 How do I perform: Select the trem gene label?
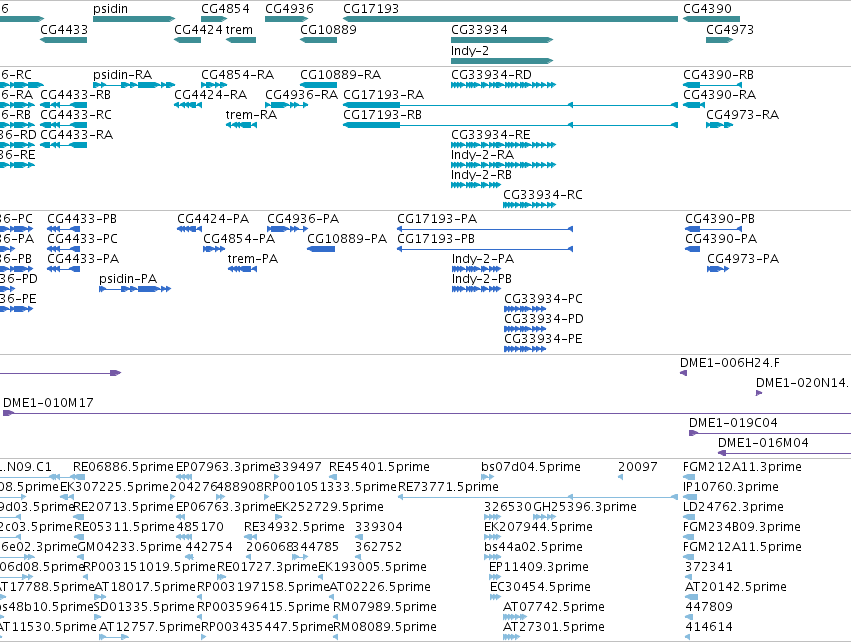[x=239, y=29]
